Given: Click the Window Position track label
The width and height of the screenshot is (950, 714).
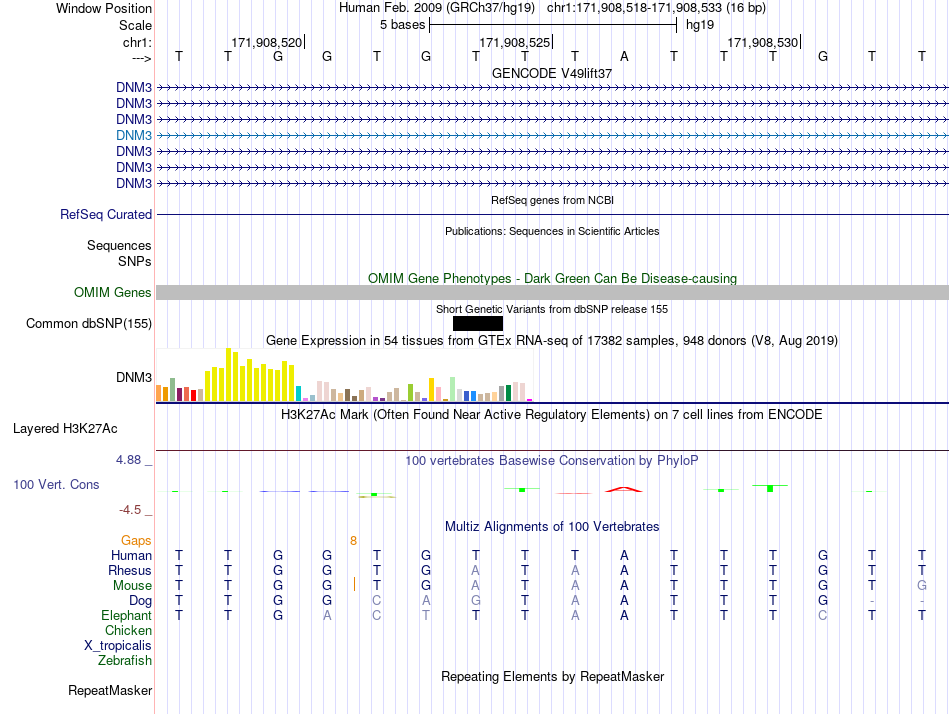Looking at the screenshot, I should click(x=104, y=8).
